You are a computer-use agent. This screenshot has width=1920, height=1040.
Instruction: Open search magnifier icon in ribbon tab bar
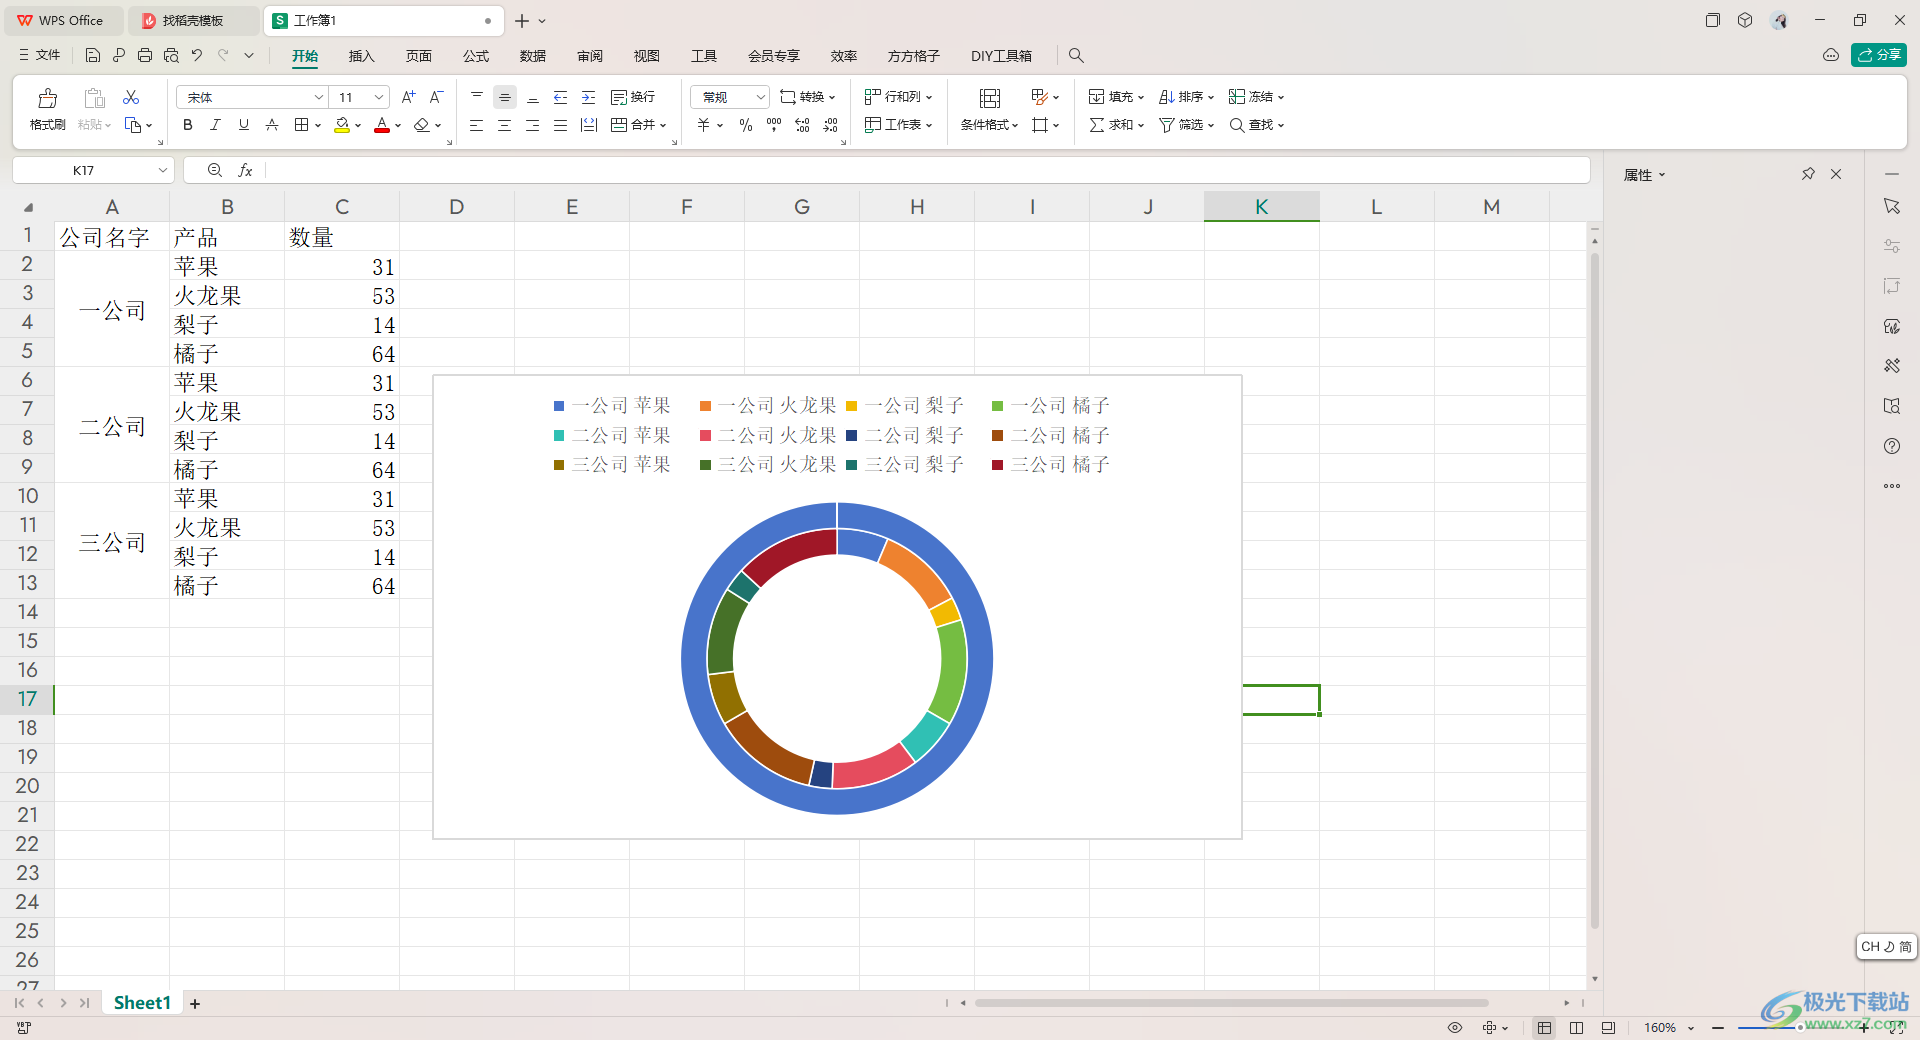[1076, 56]
